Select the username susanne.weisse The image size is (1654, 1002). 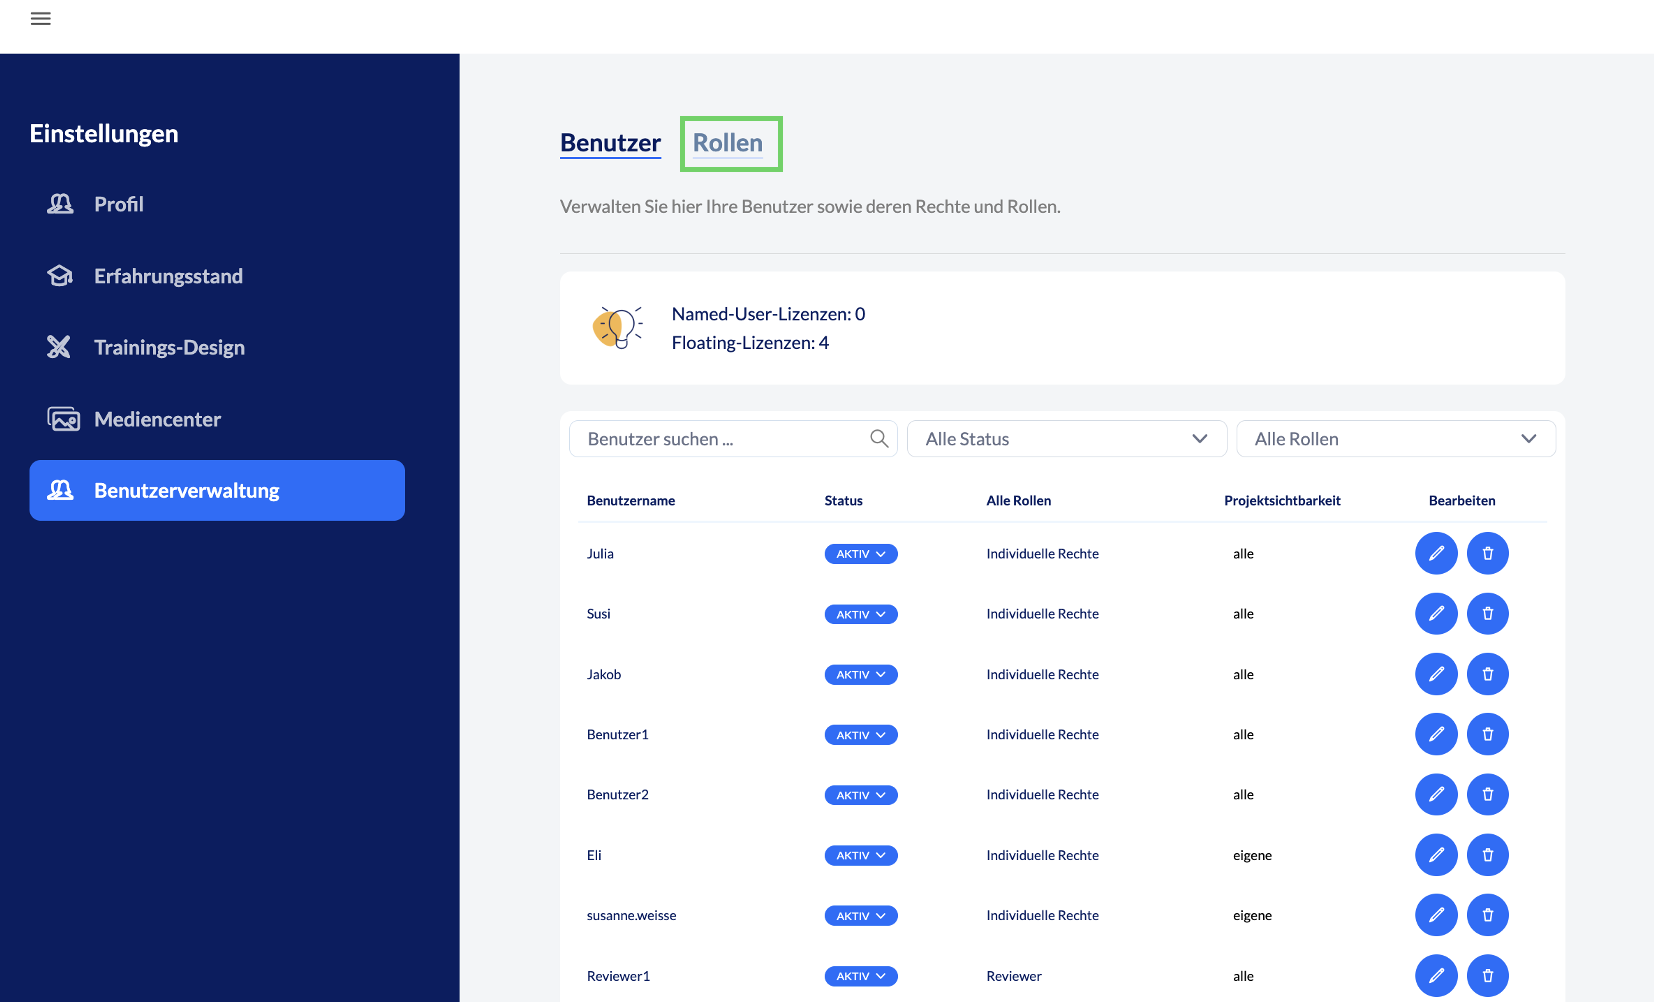(632, 916)
